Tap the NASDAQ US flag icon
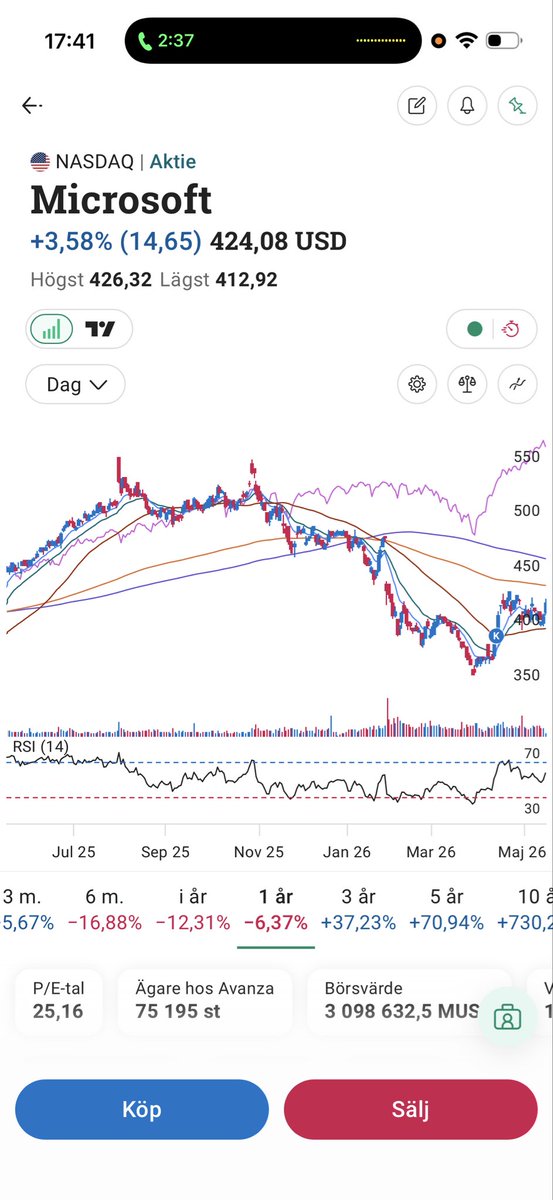The image size is (553, 1200). [40, 161]
